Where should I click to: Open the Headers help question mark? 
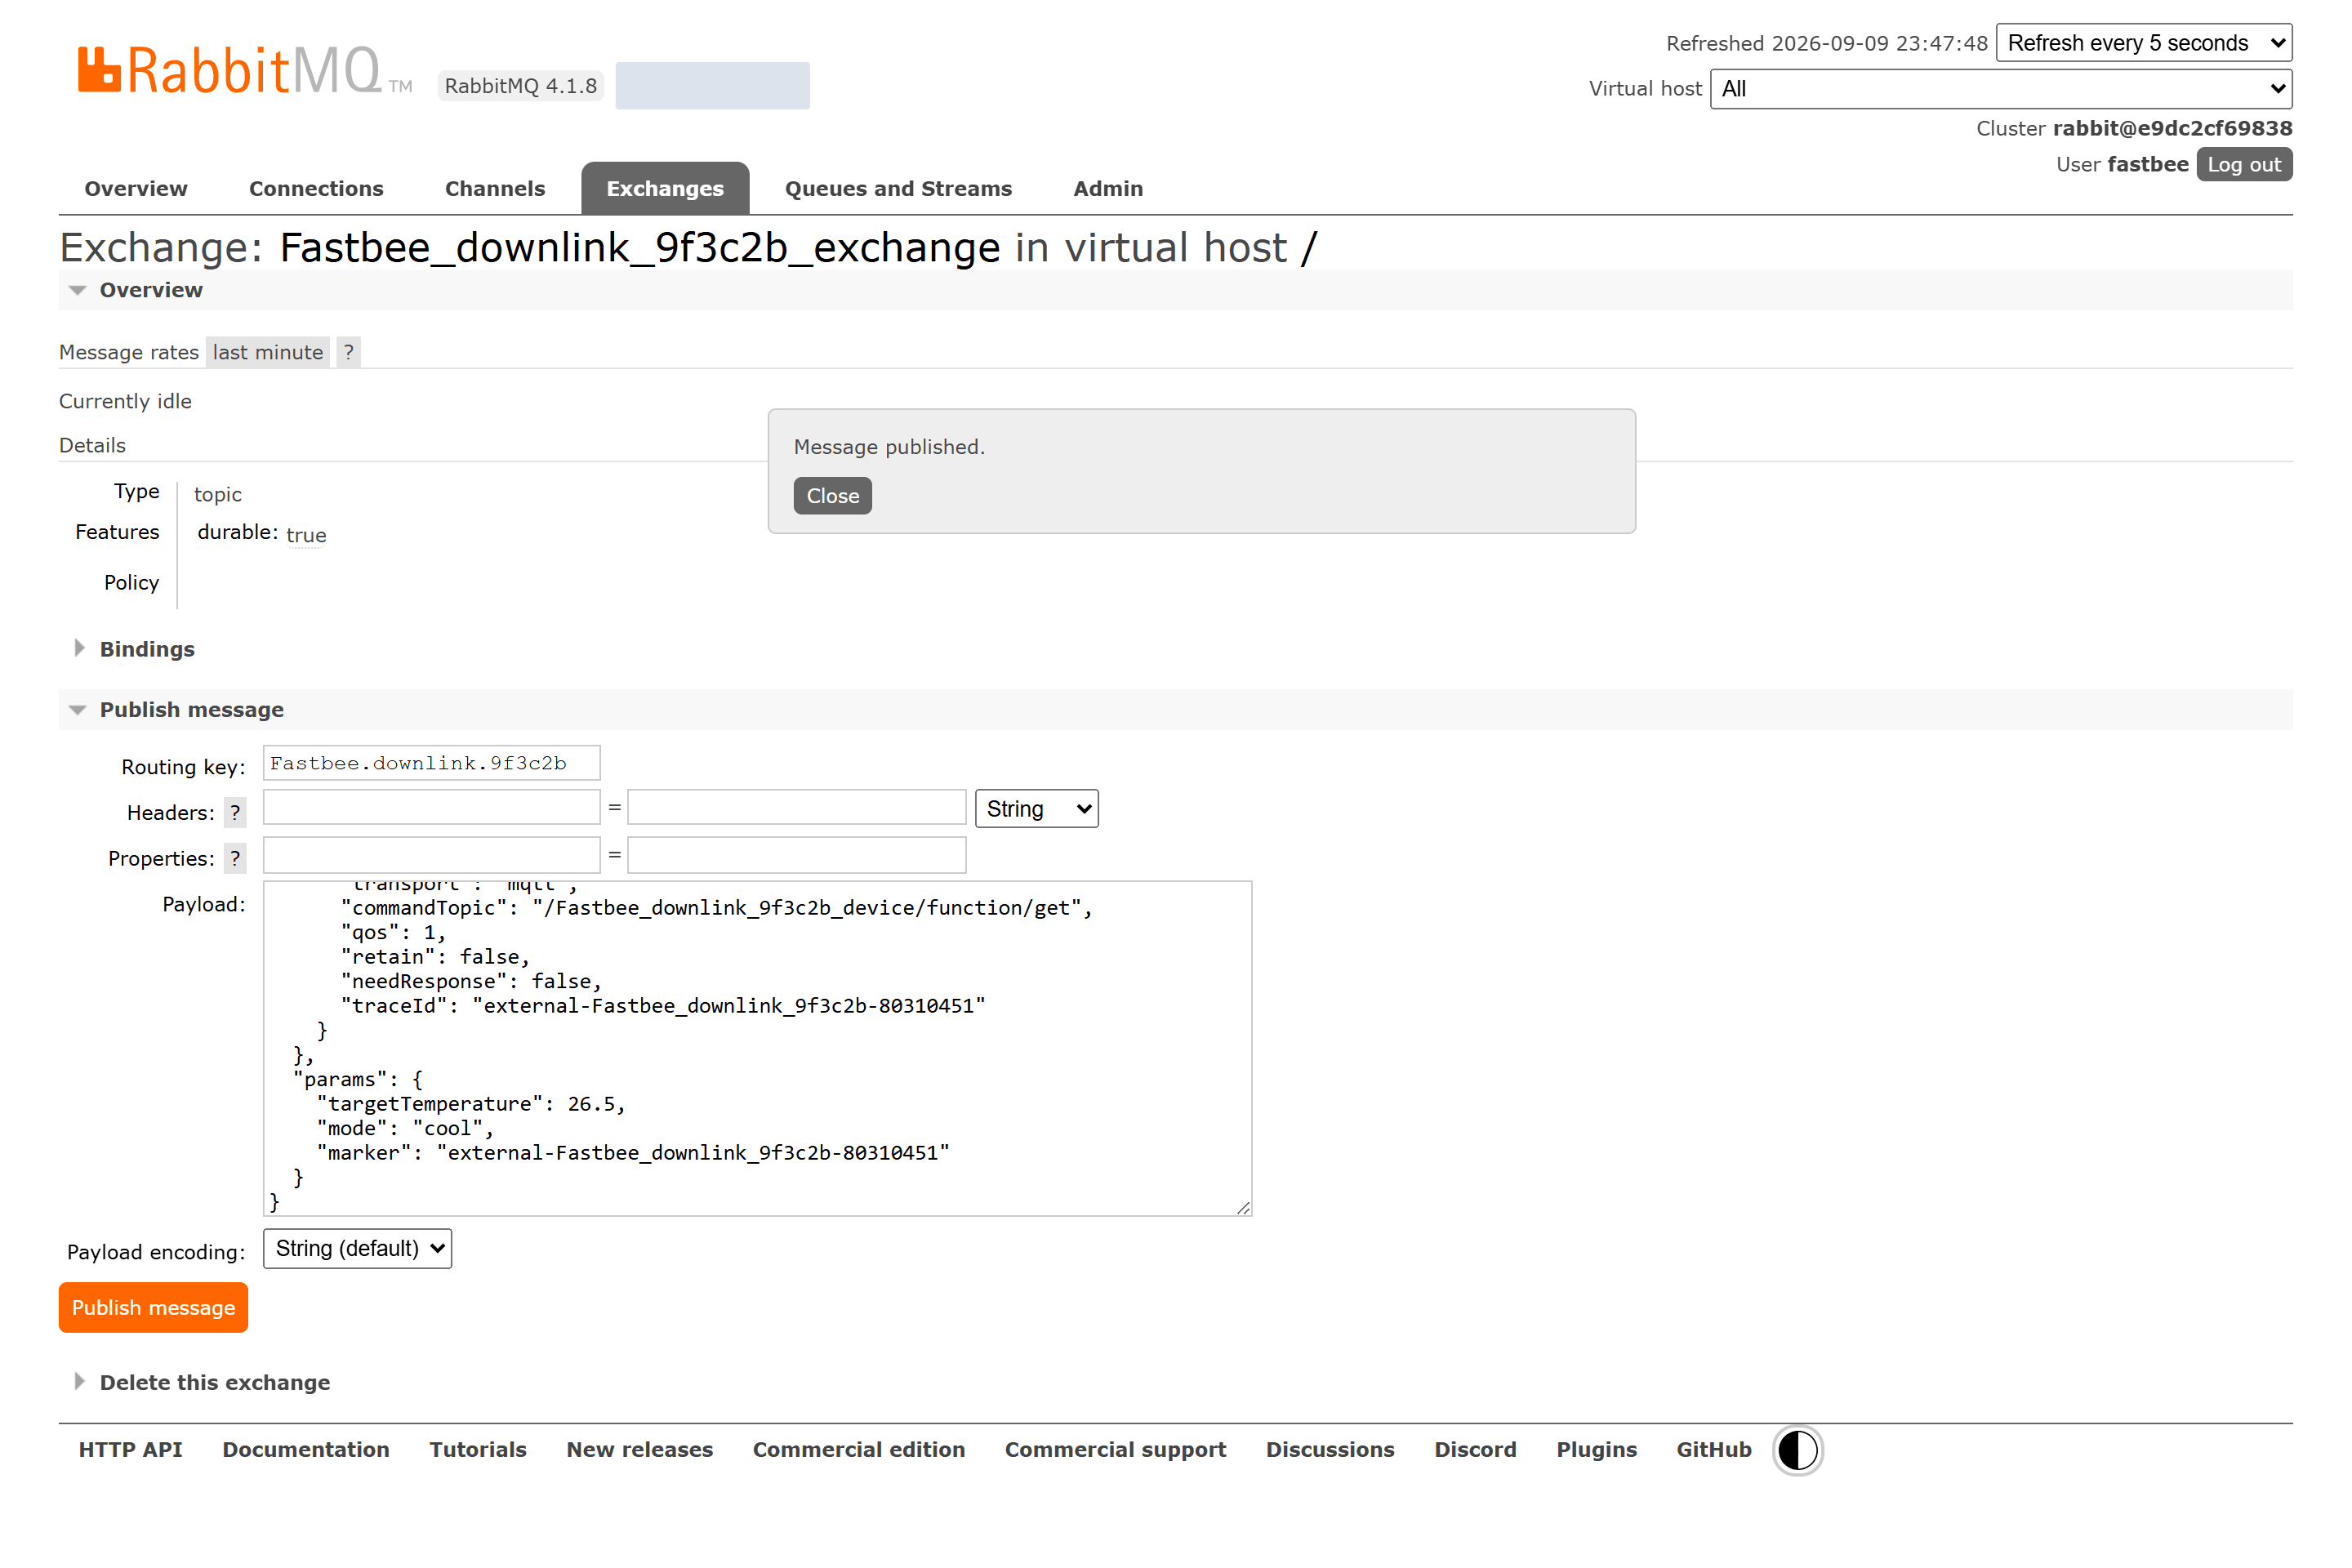[x=235, y=812]
